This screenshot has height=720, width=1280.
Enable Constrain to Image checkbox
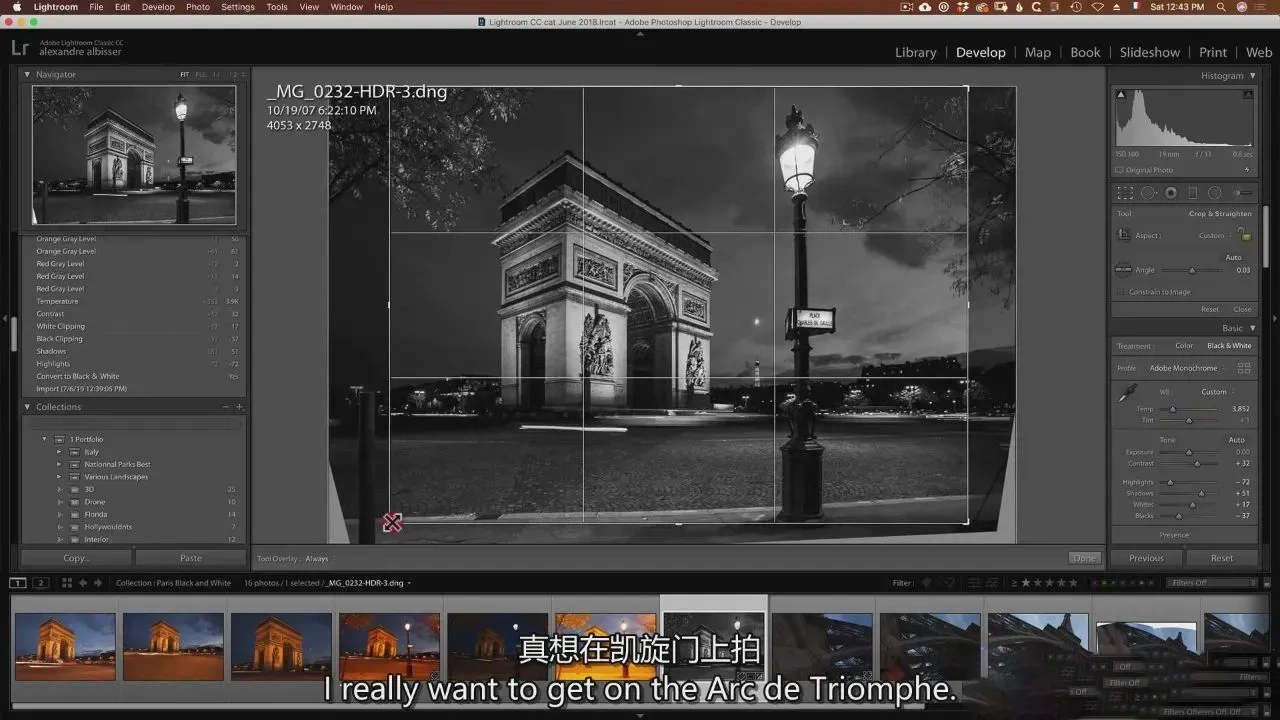pyautogui.click(x=1120, y=292)
